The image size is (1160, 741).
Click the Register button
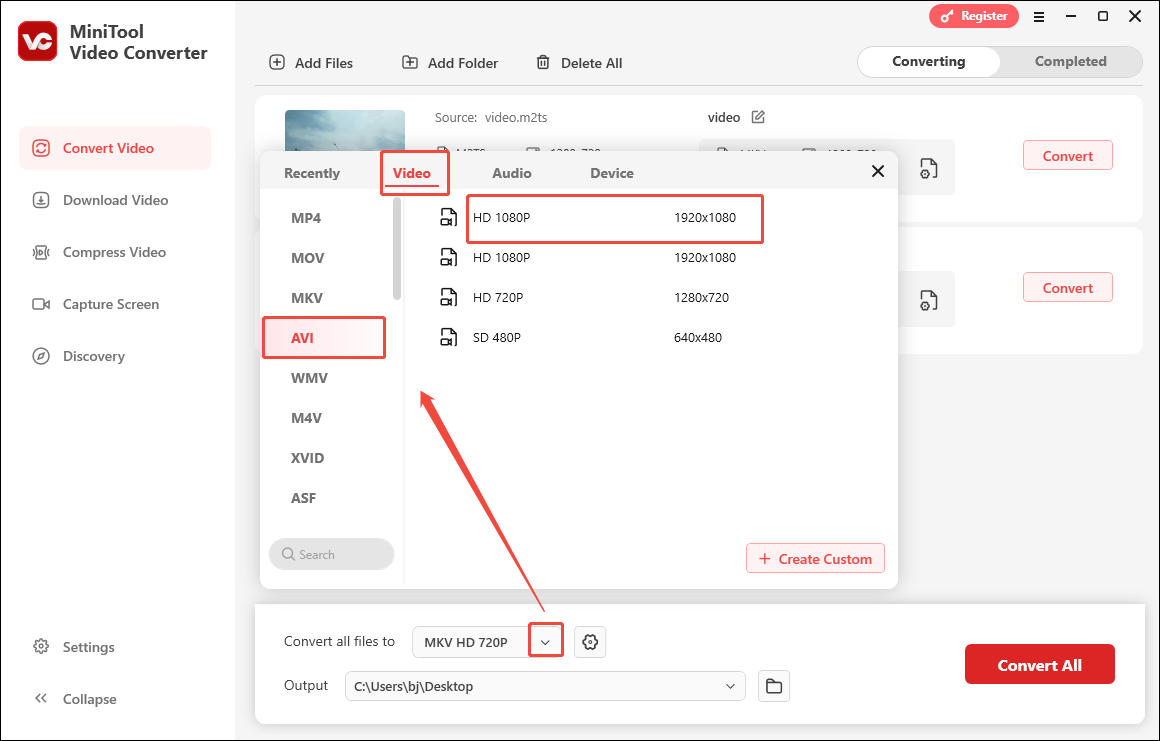(974, 16)
